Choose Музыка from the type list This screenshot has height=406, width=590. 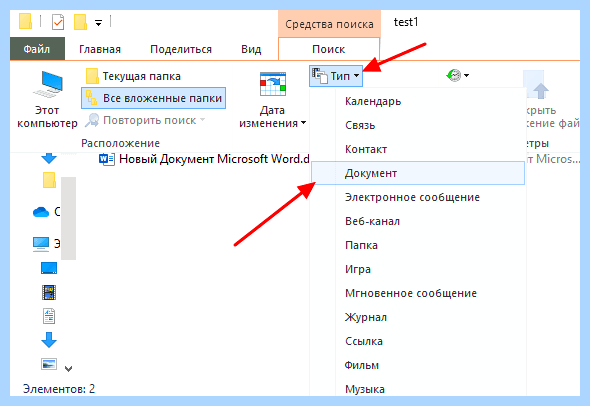tap(417, 389)
